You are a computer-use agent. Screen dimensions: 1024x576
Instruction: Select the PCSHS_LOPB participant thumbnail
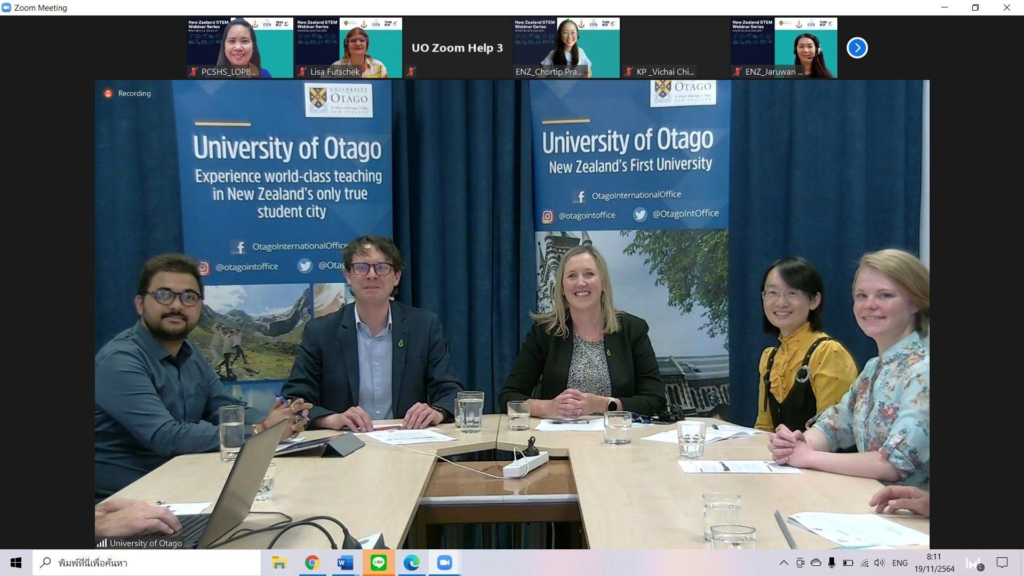[240, 48]
